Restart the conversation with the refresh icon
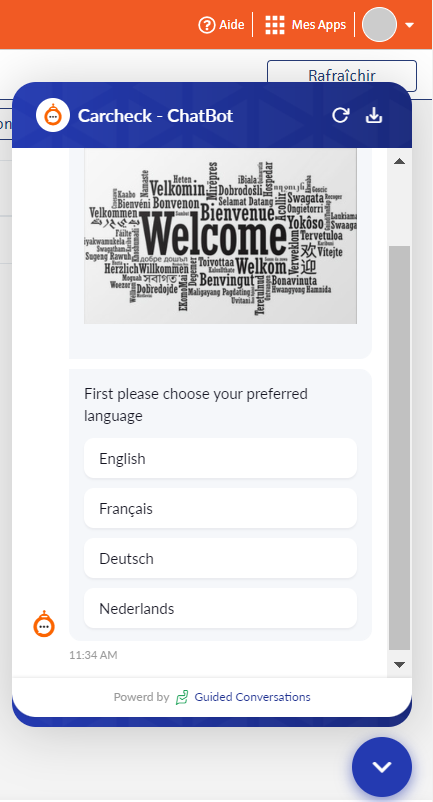Viewport: 433px width, 802px height. pyautogui.click(x=340, y=116)
